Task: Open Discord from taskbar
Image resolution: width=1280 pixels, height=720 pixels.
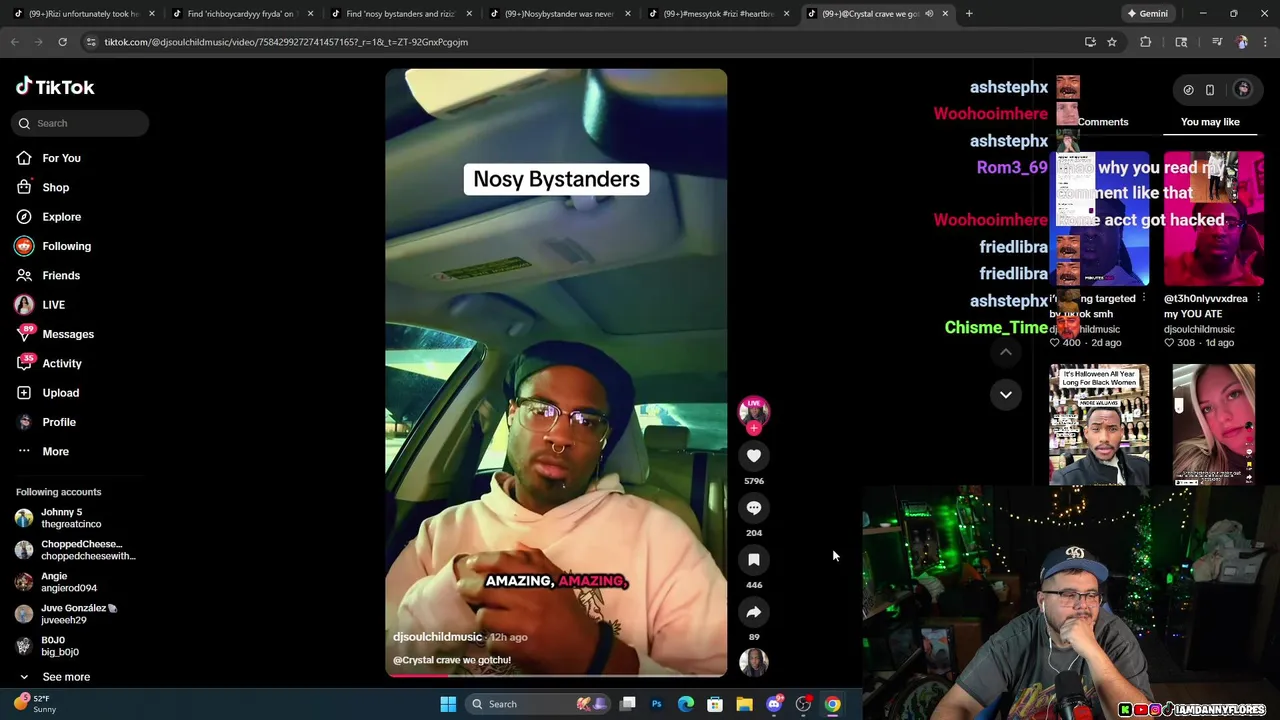Action: pyautogui.click(x=774, y=704)
